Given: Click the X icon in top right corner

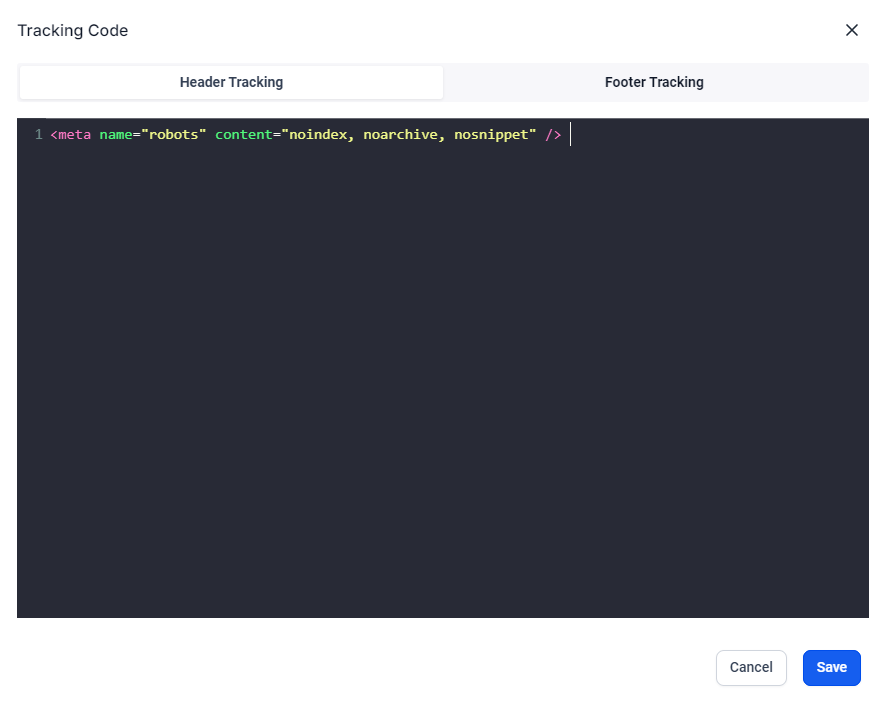Looking at the screenshot, I should tap(851, 30).
